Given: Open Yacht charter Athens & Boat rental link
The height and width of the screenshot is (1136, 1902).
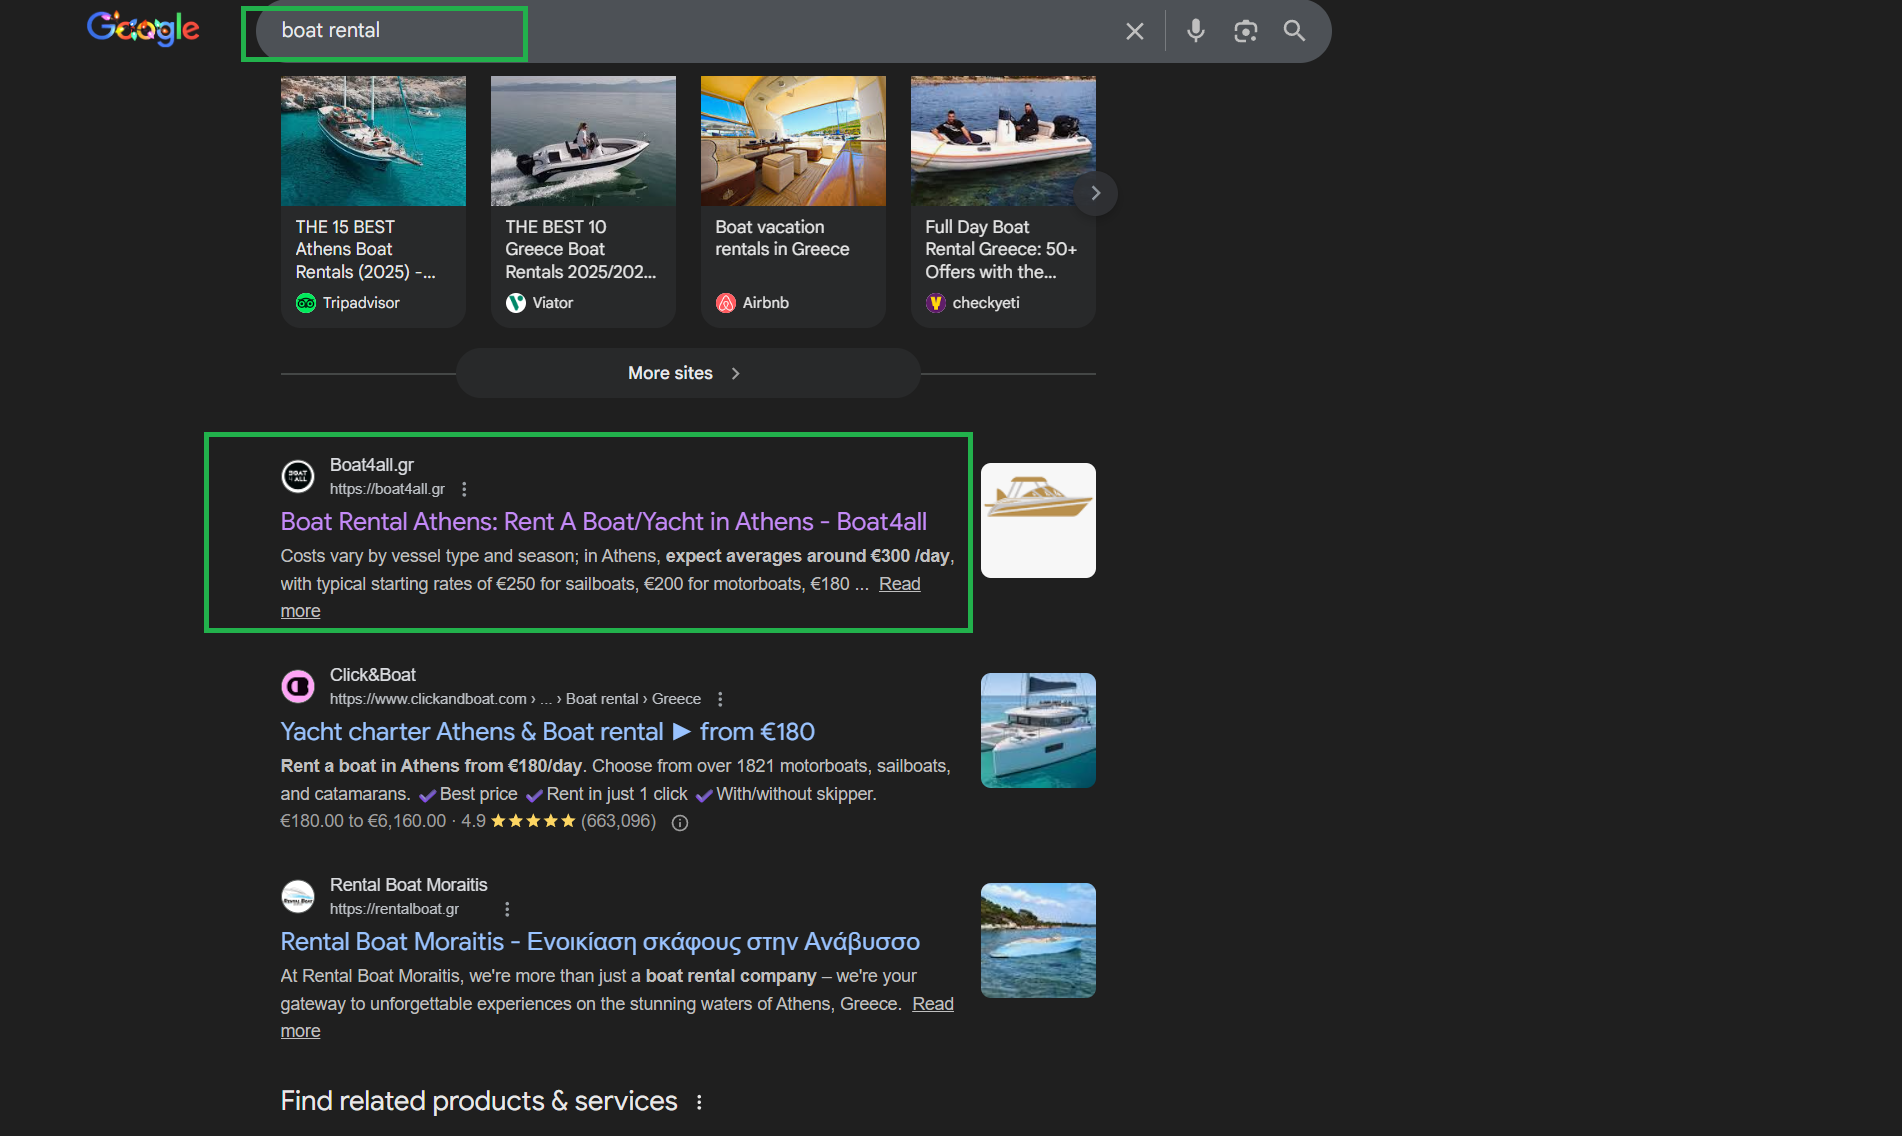Looking at the screenshot, I should (547, 732).
